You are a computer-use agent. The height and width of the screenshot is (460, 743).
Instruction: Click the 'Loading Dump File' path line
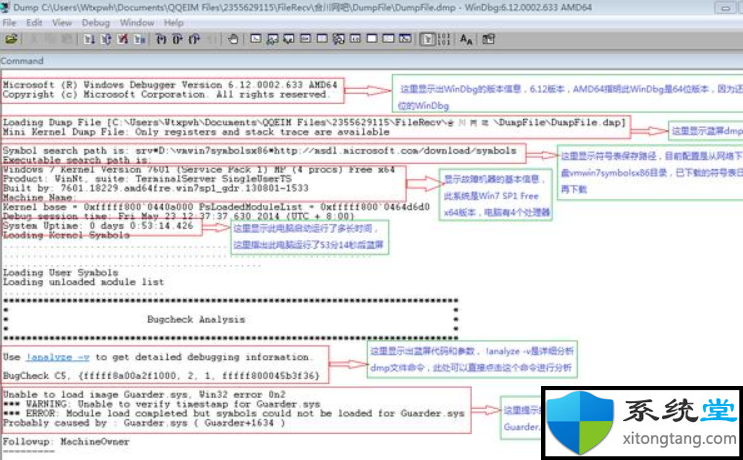(314, 122)
